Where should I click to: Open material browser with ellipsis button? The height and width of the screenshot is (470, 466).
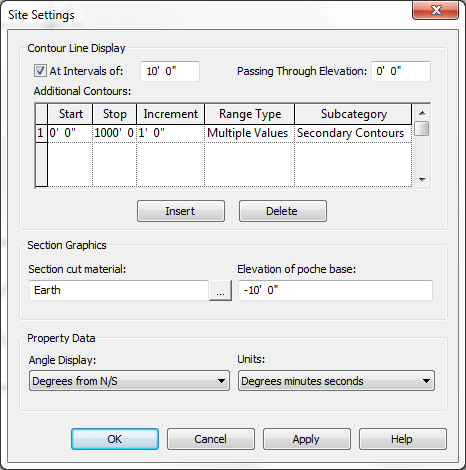pos(220,291)
